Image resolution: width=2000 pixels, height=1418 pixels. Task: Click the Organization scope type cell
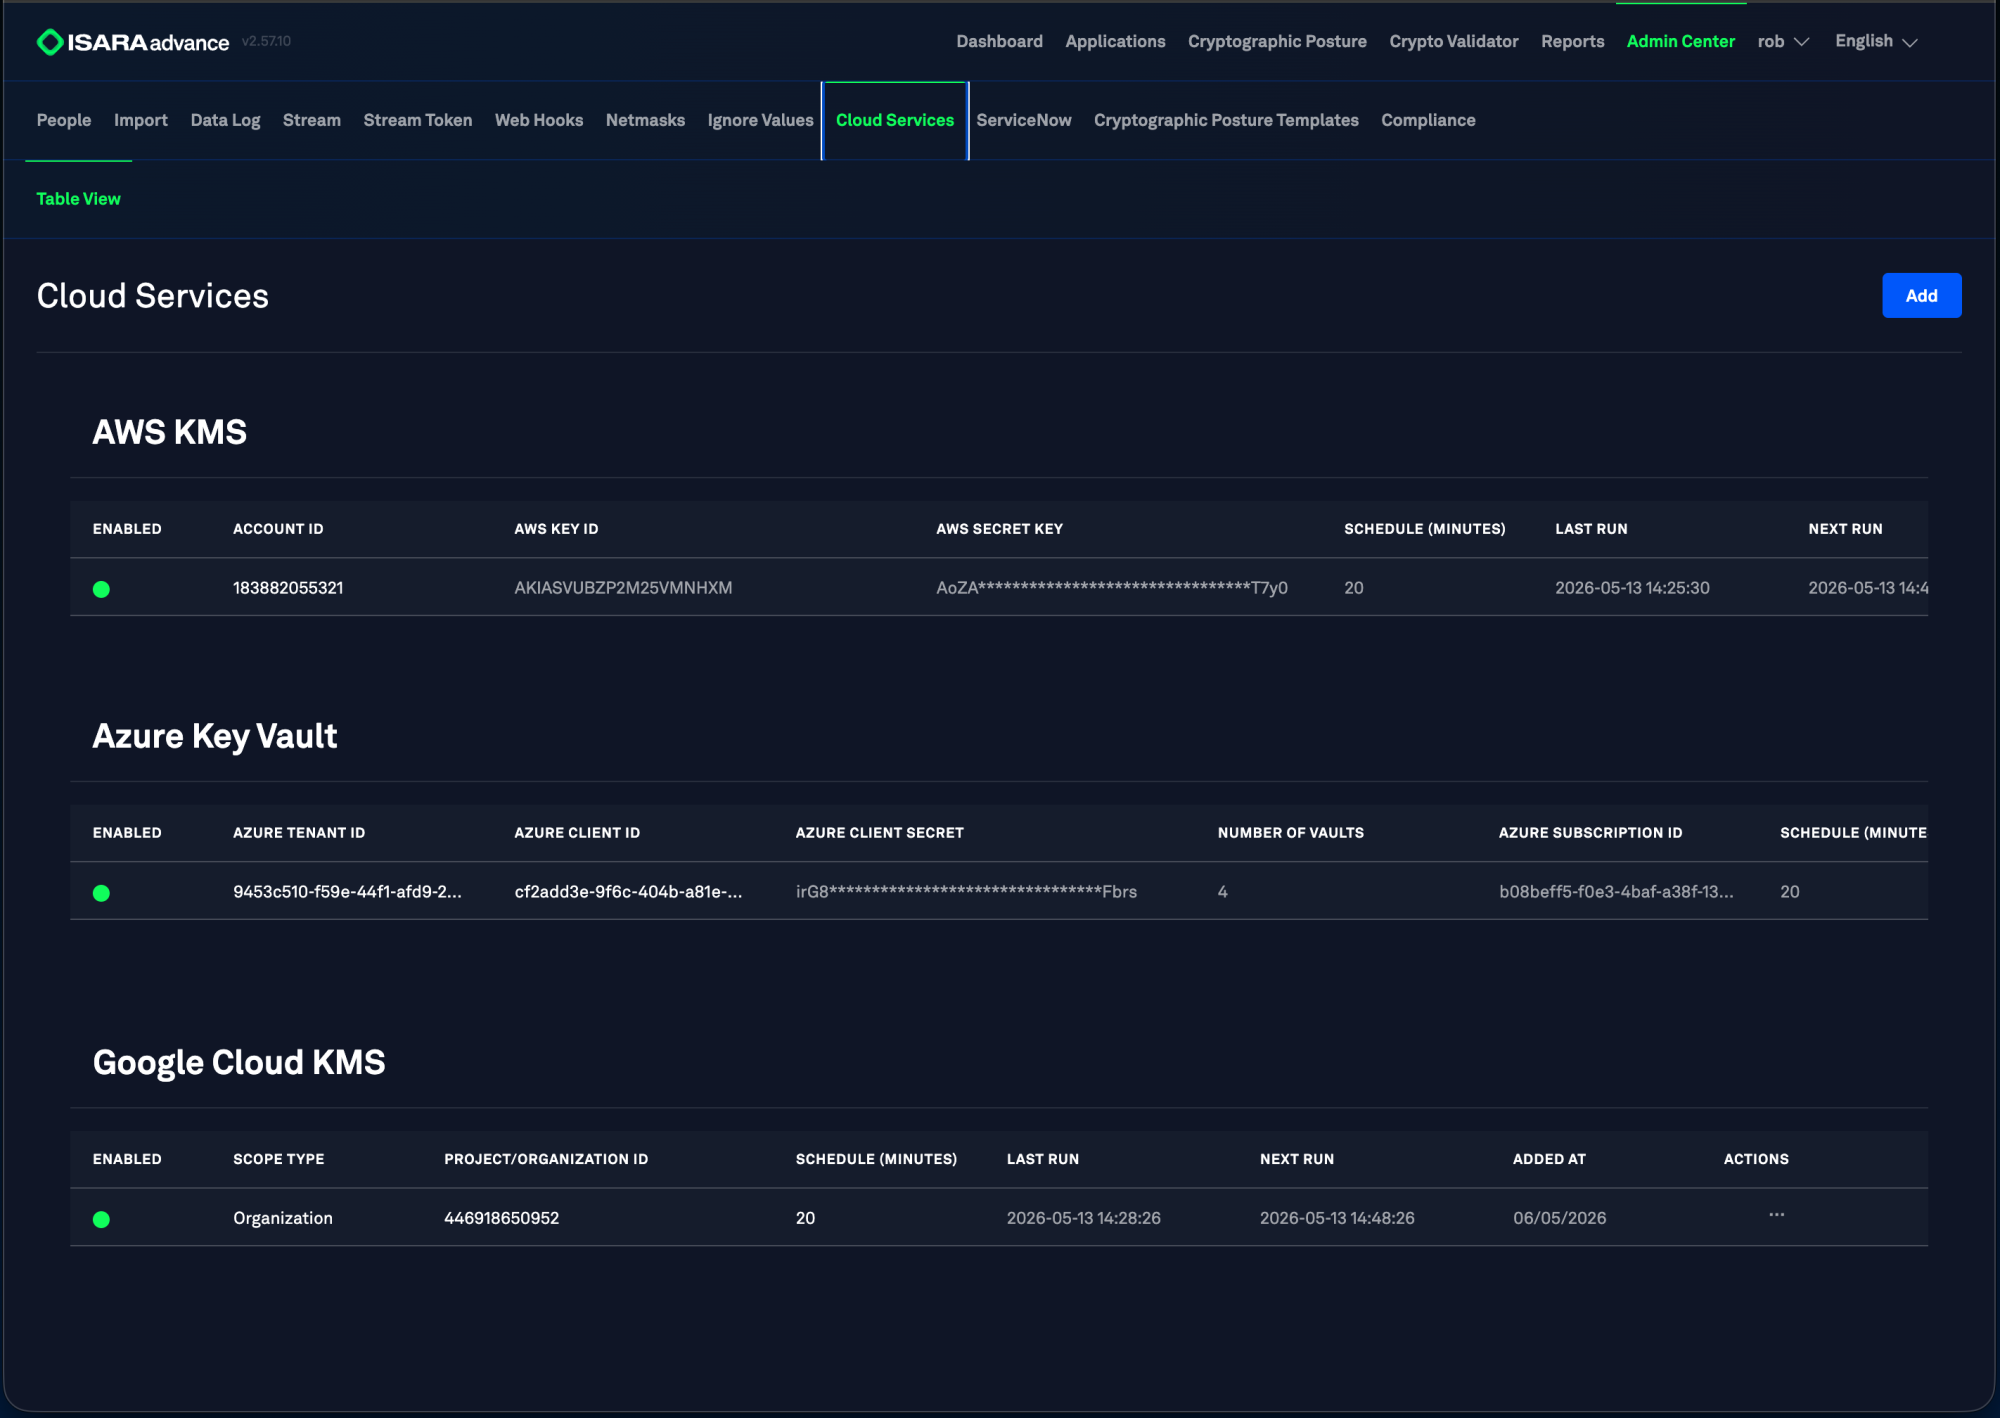pos(283,1218)
